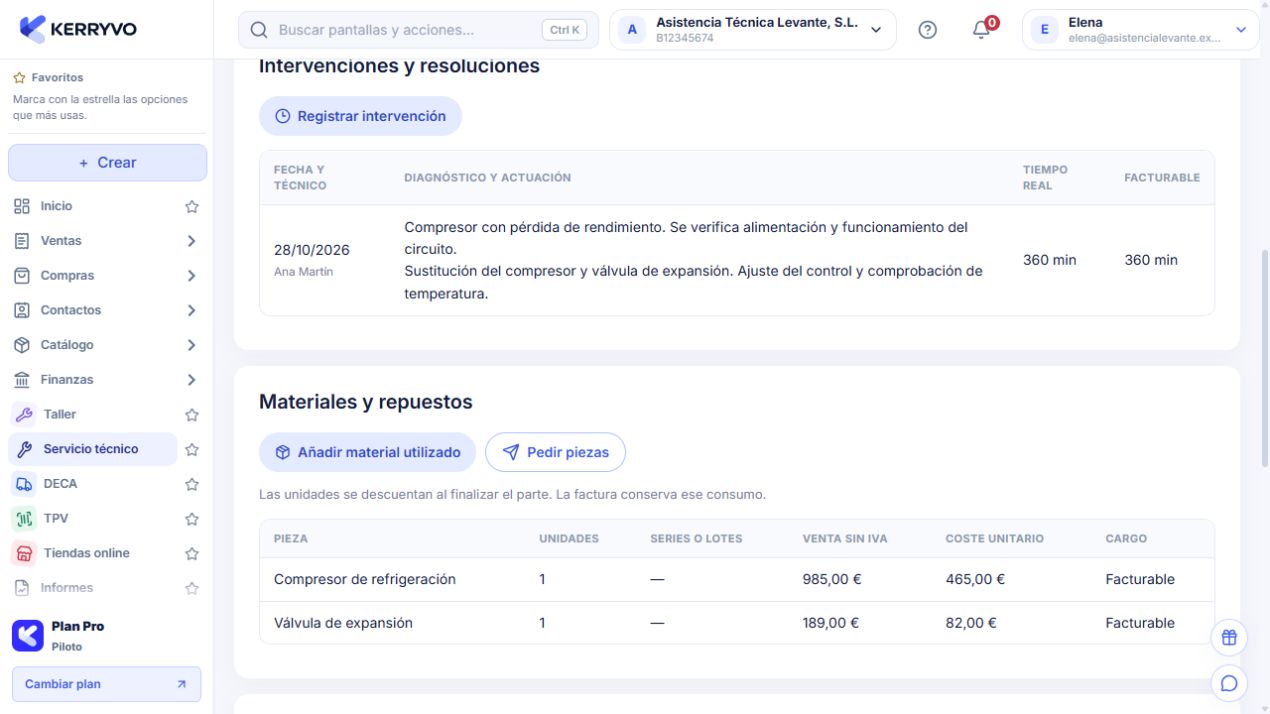This screenshot has height=714, width=1270.
Task: Click the Ctrl K shortcut badge
Action: (564, 30)
